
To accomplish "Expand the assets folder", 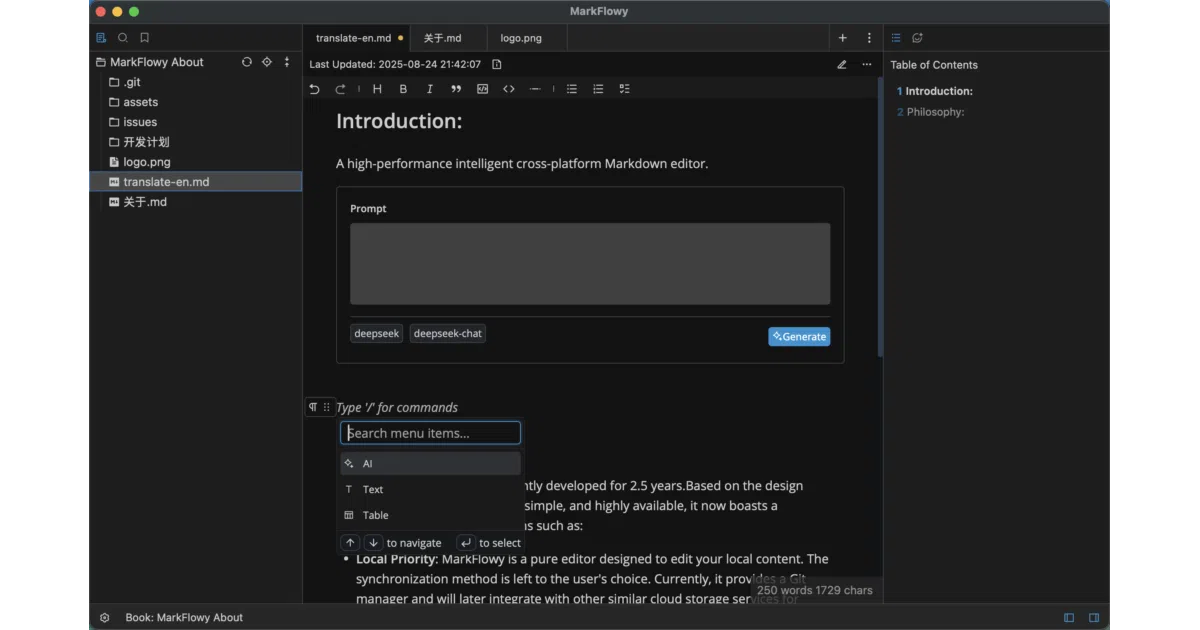I will pyautogui.click(x=196, y=102).
